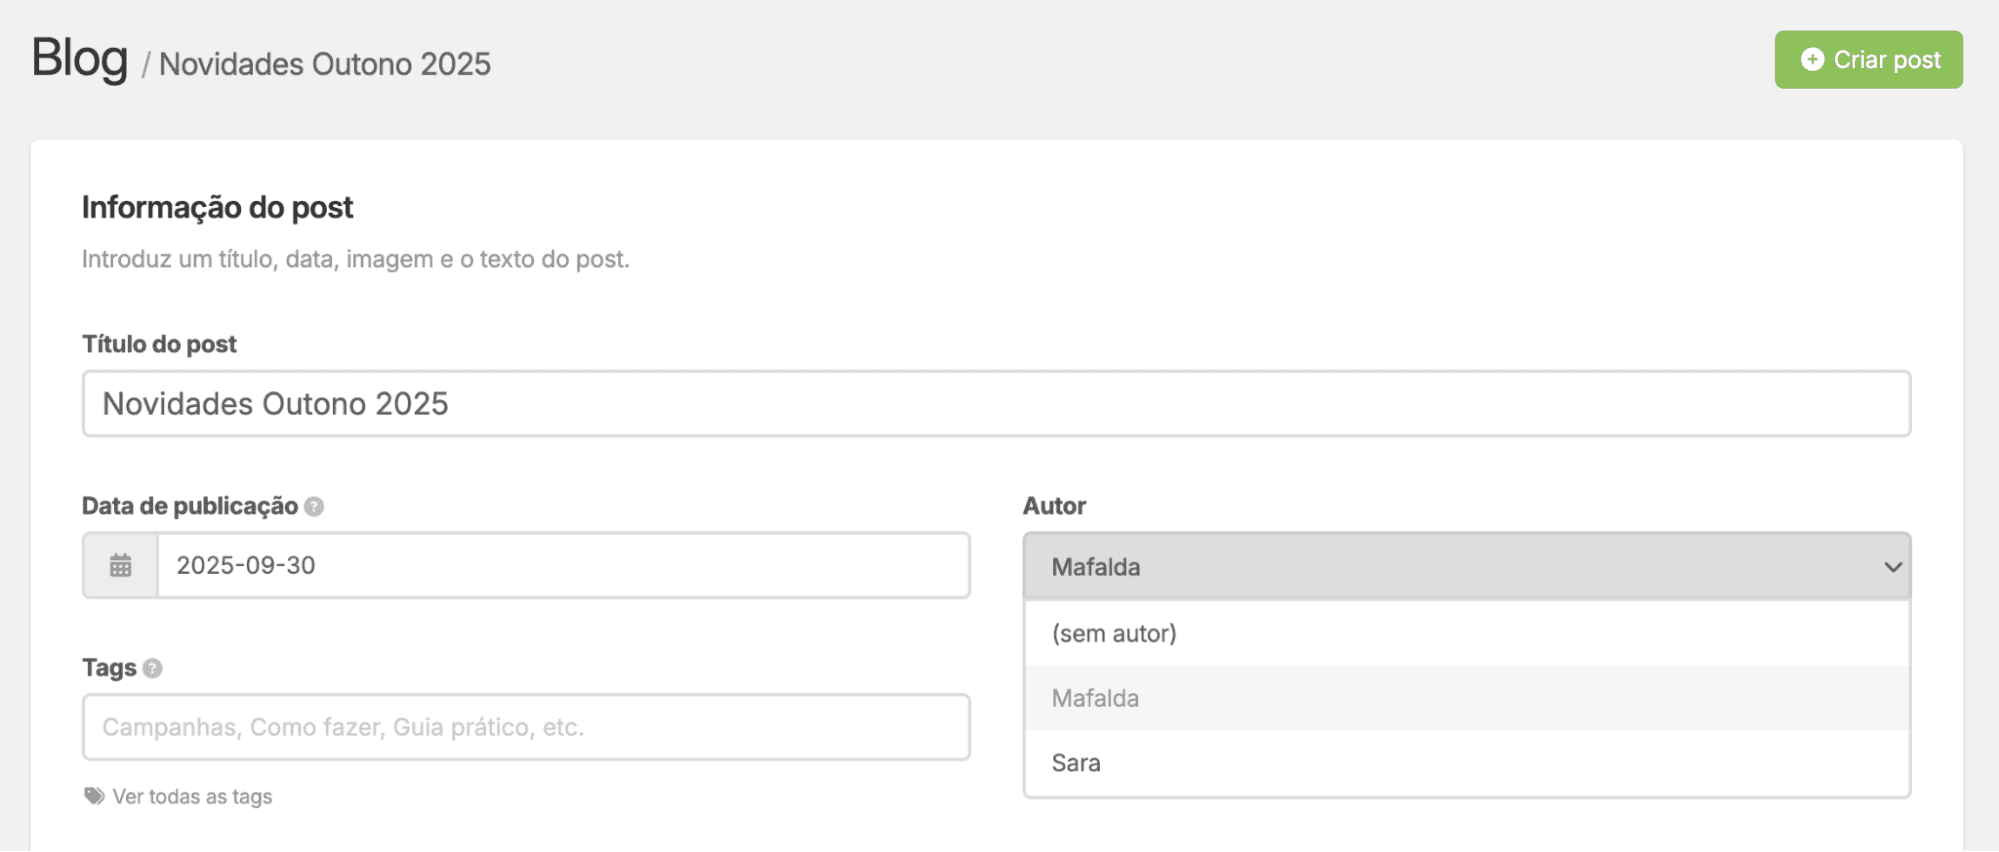
Task: Click the Informação do post section heading
Action: tap(217, 207)
